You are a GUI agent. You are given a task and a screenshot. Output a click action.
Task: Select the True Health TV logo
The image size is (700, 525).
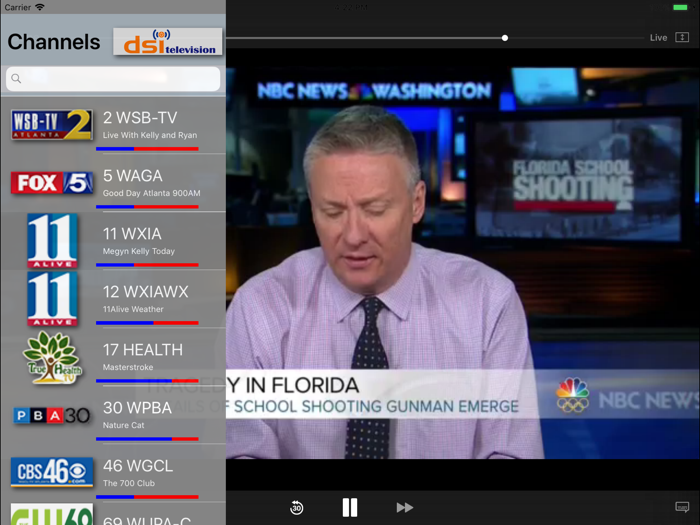(53, 358)
